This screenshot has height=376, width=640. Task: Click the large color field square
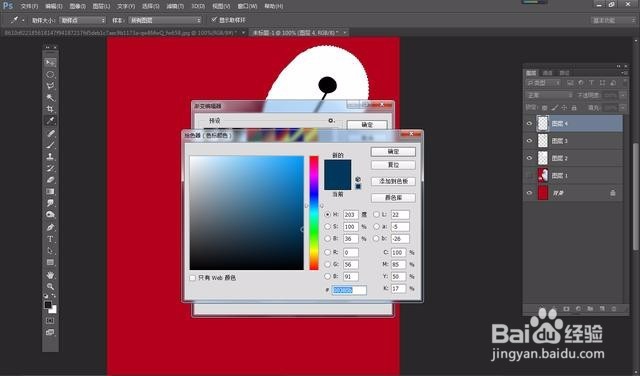[x=247, y=213]
